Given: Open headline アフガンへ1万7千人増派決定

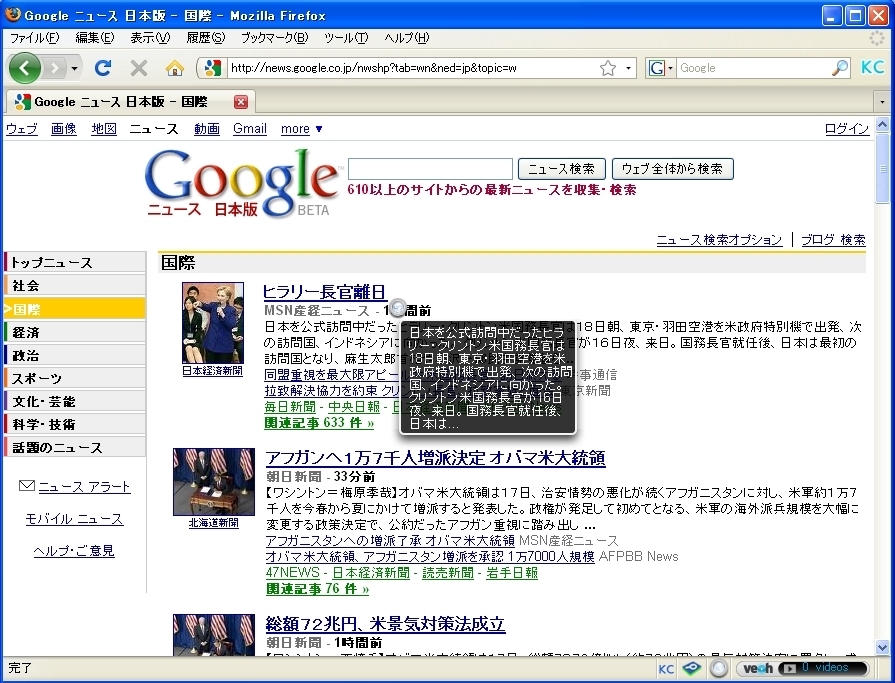Looking at the screenshot, I should click(x=436, y=458).
